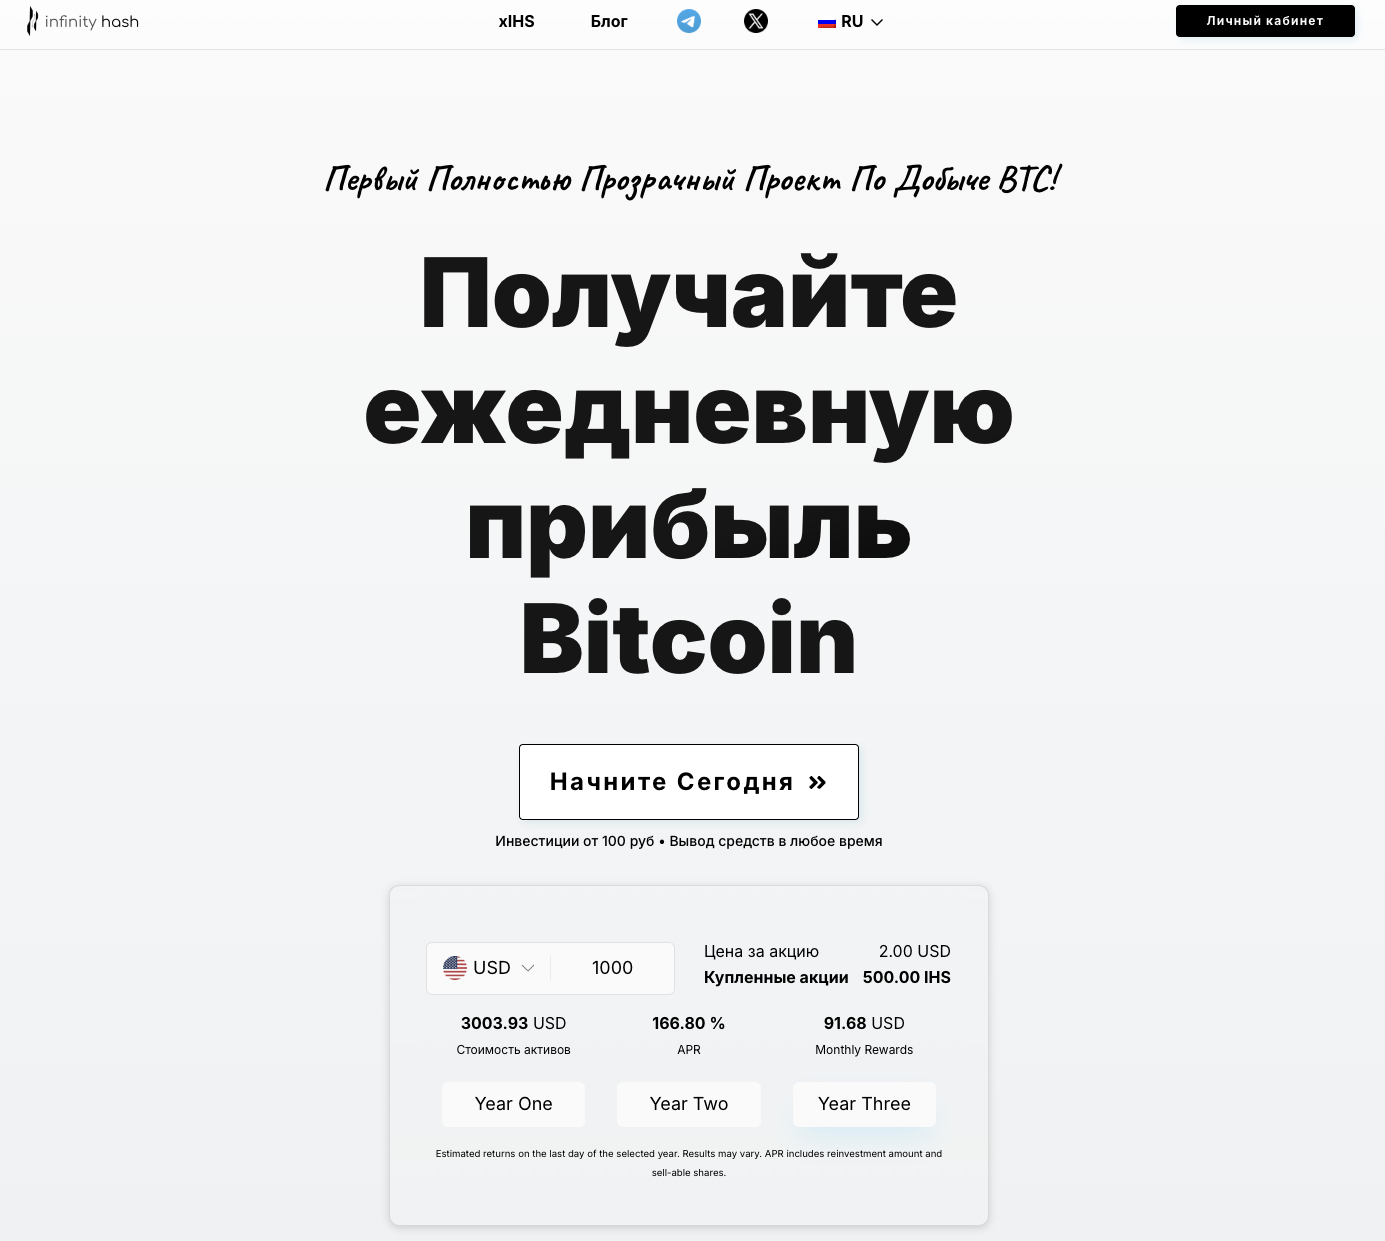Image resolution: width=1385 pixels, height=1241 pixels.
Task: Click the Russian flag icon
Action: 827,22
